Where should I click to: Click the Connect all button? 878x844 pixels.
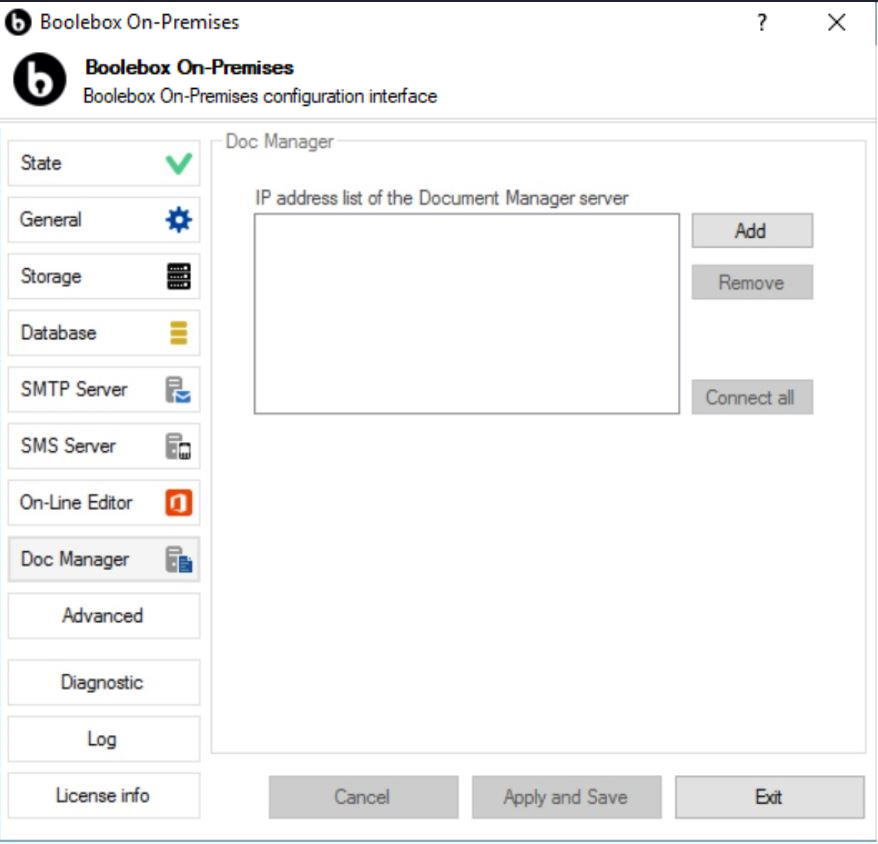752,397
